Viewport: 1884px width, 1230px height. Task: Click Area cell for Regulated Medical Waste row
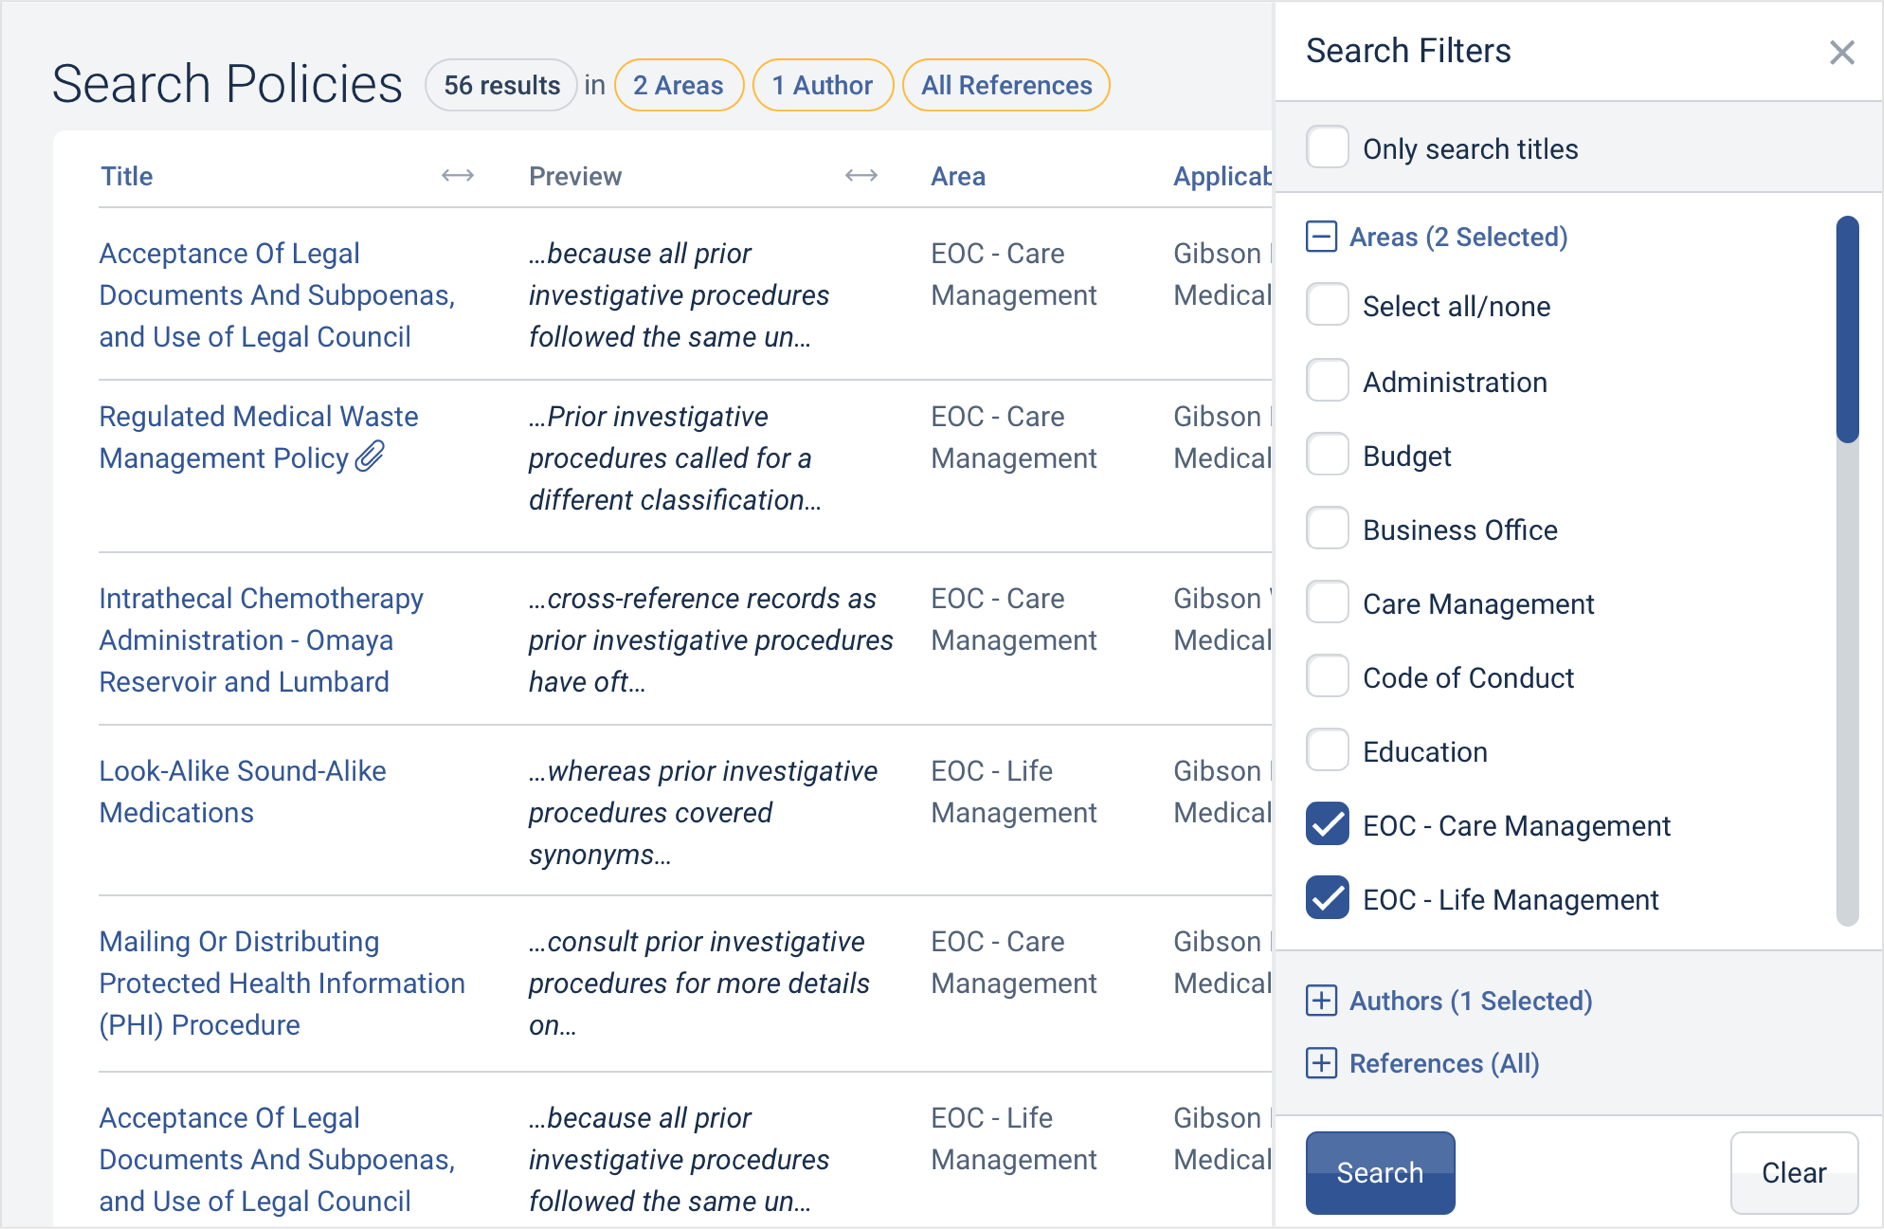click(1013, 437)
